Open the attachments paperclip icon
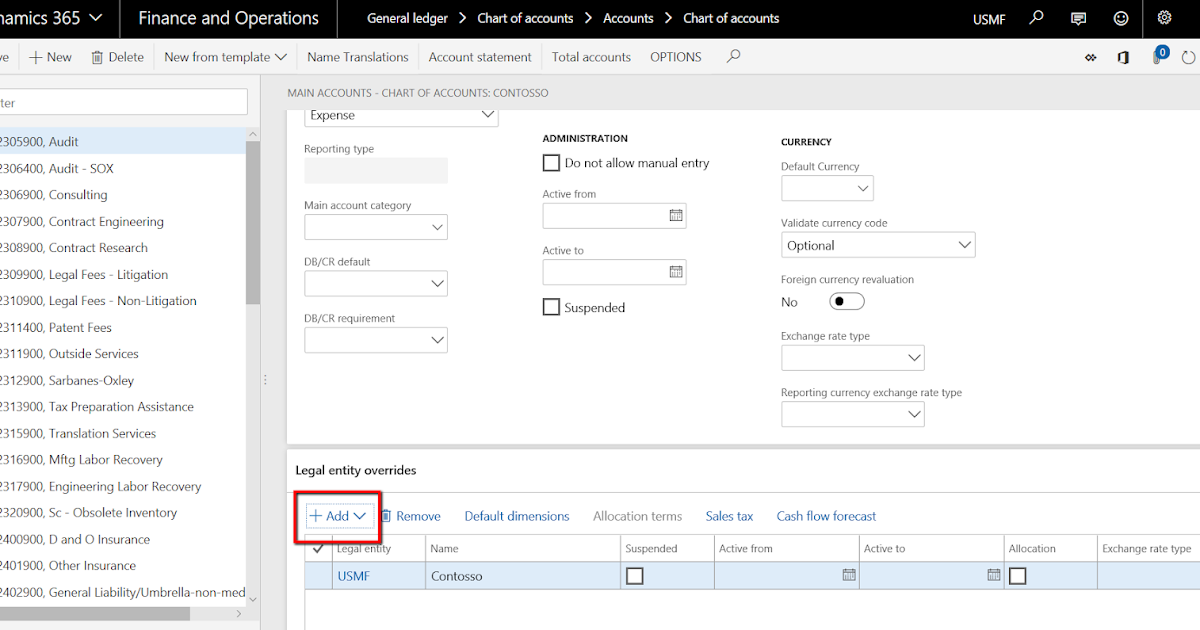 (1158, 57)
